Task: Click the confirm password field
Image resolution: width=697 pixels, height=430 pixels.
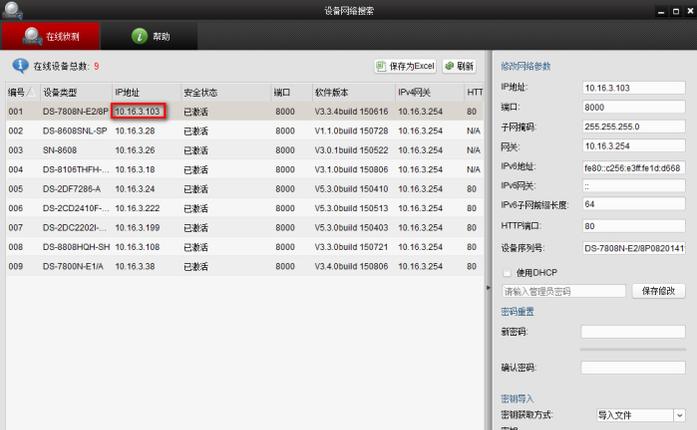Action: [x=633, y=367]
